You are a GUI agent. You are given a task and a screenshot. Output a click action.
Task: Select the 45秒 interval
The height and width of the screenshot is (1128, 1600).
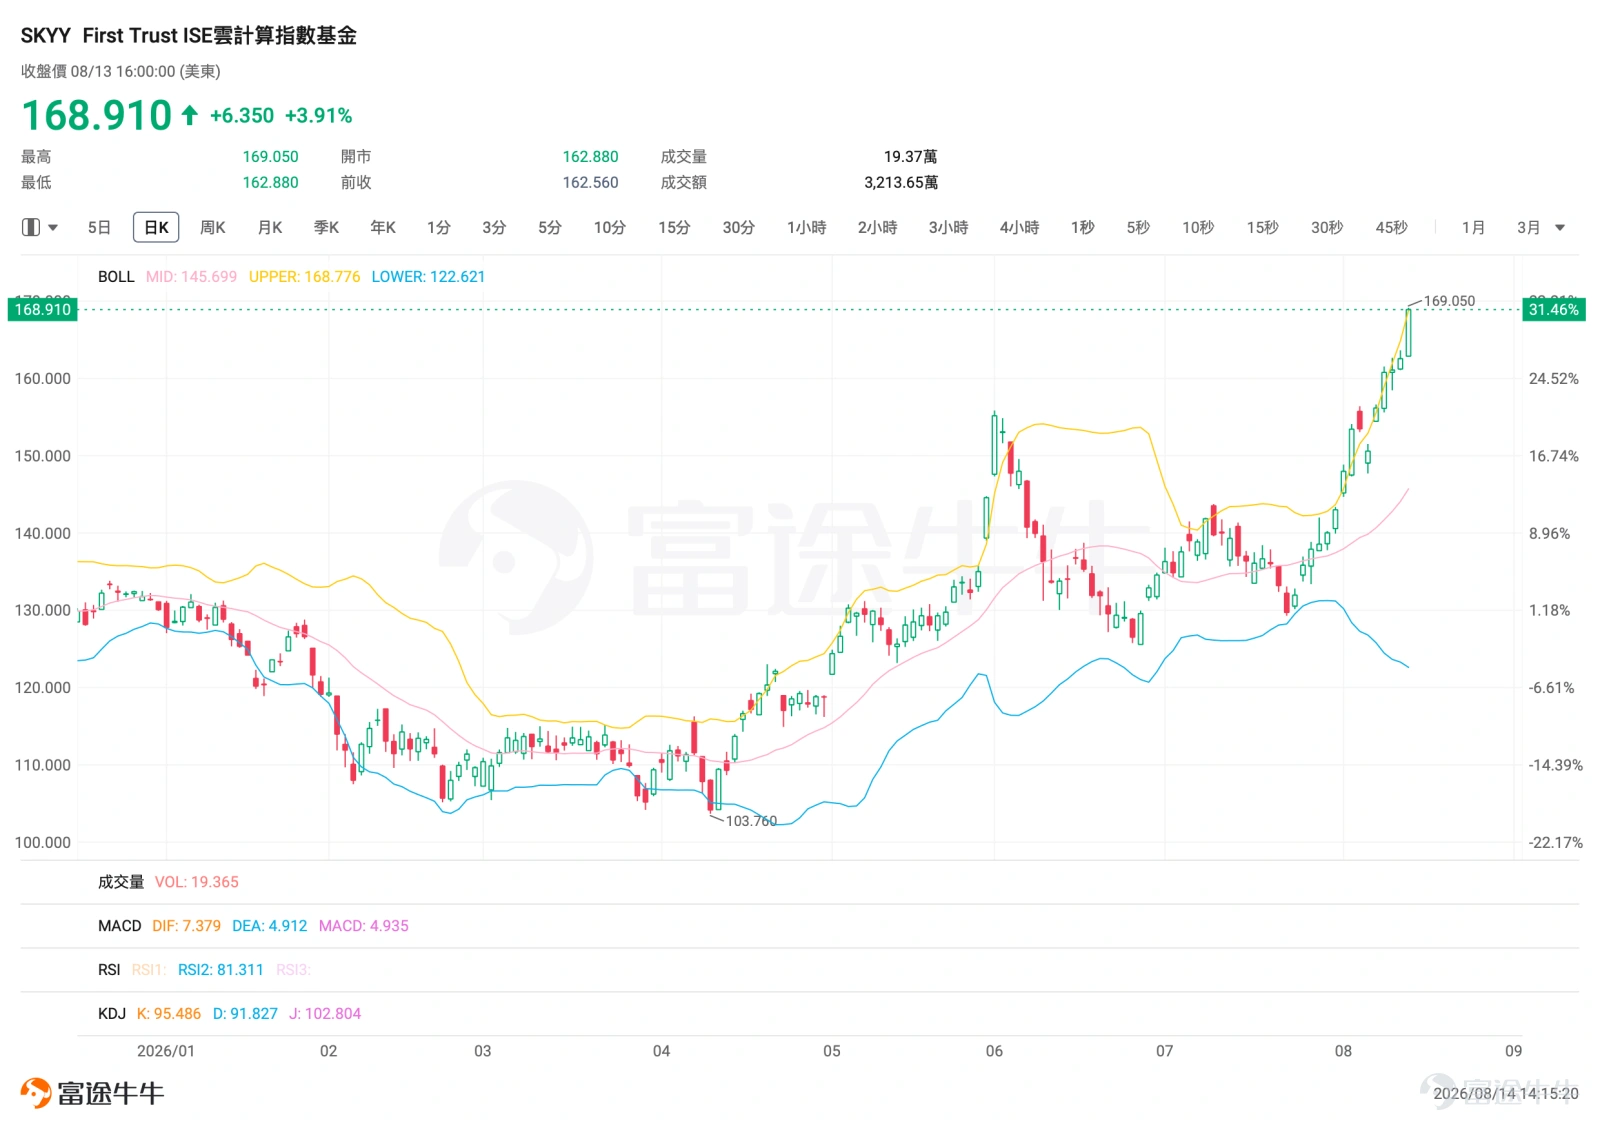[x=1392, y=228]
